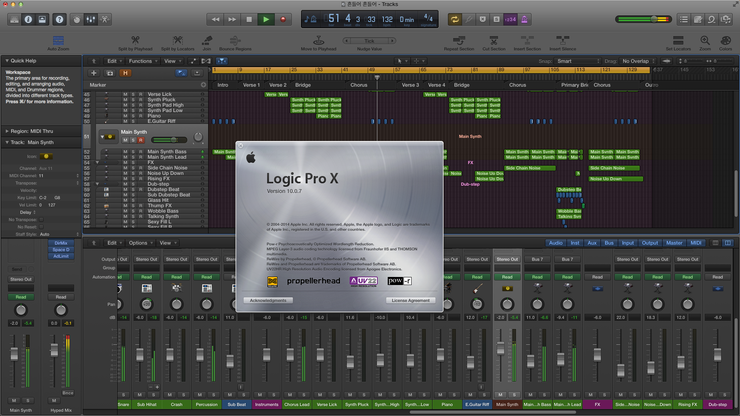Screen dimensions: 740x416
Task: Open the Tracks area View menu
Action: pyautogui.click(x=172, y=61)
